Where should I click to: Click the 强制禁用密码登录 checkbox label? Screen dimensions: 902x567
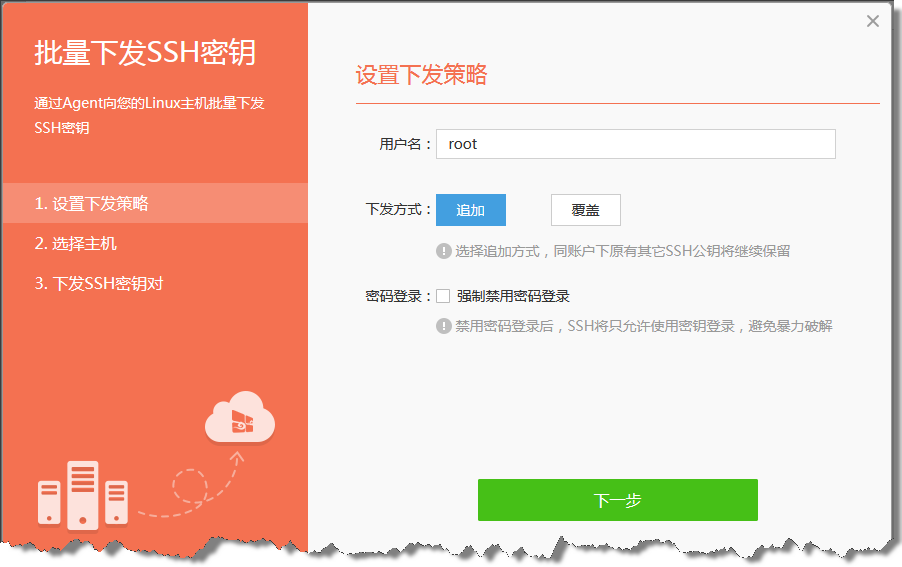point(513,296)
